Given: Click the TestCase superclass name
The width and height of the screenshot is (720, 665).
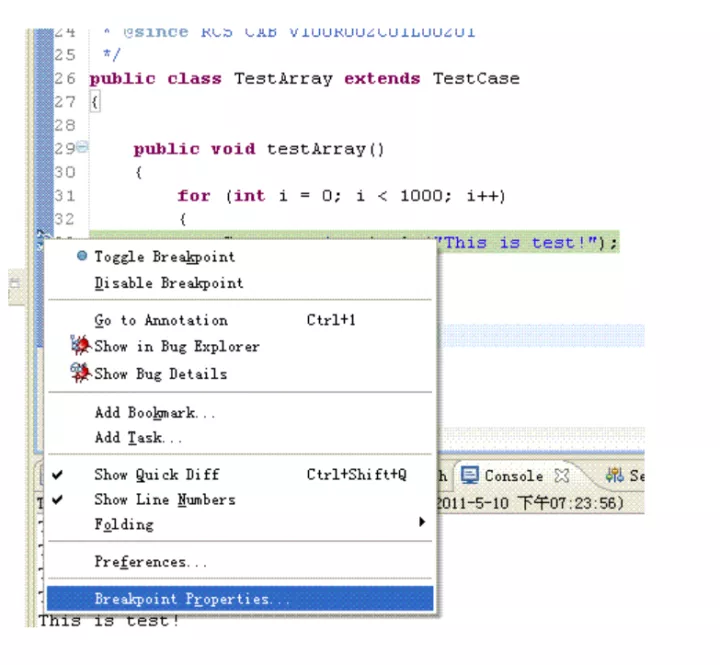Looking at the screenshot, I should tap(476, 79).
